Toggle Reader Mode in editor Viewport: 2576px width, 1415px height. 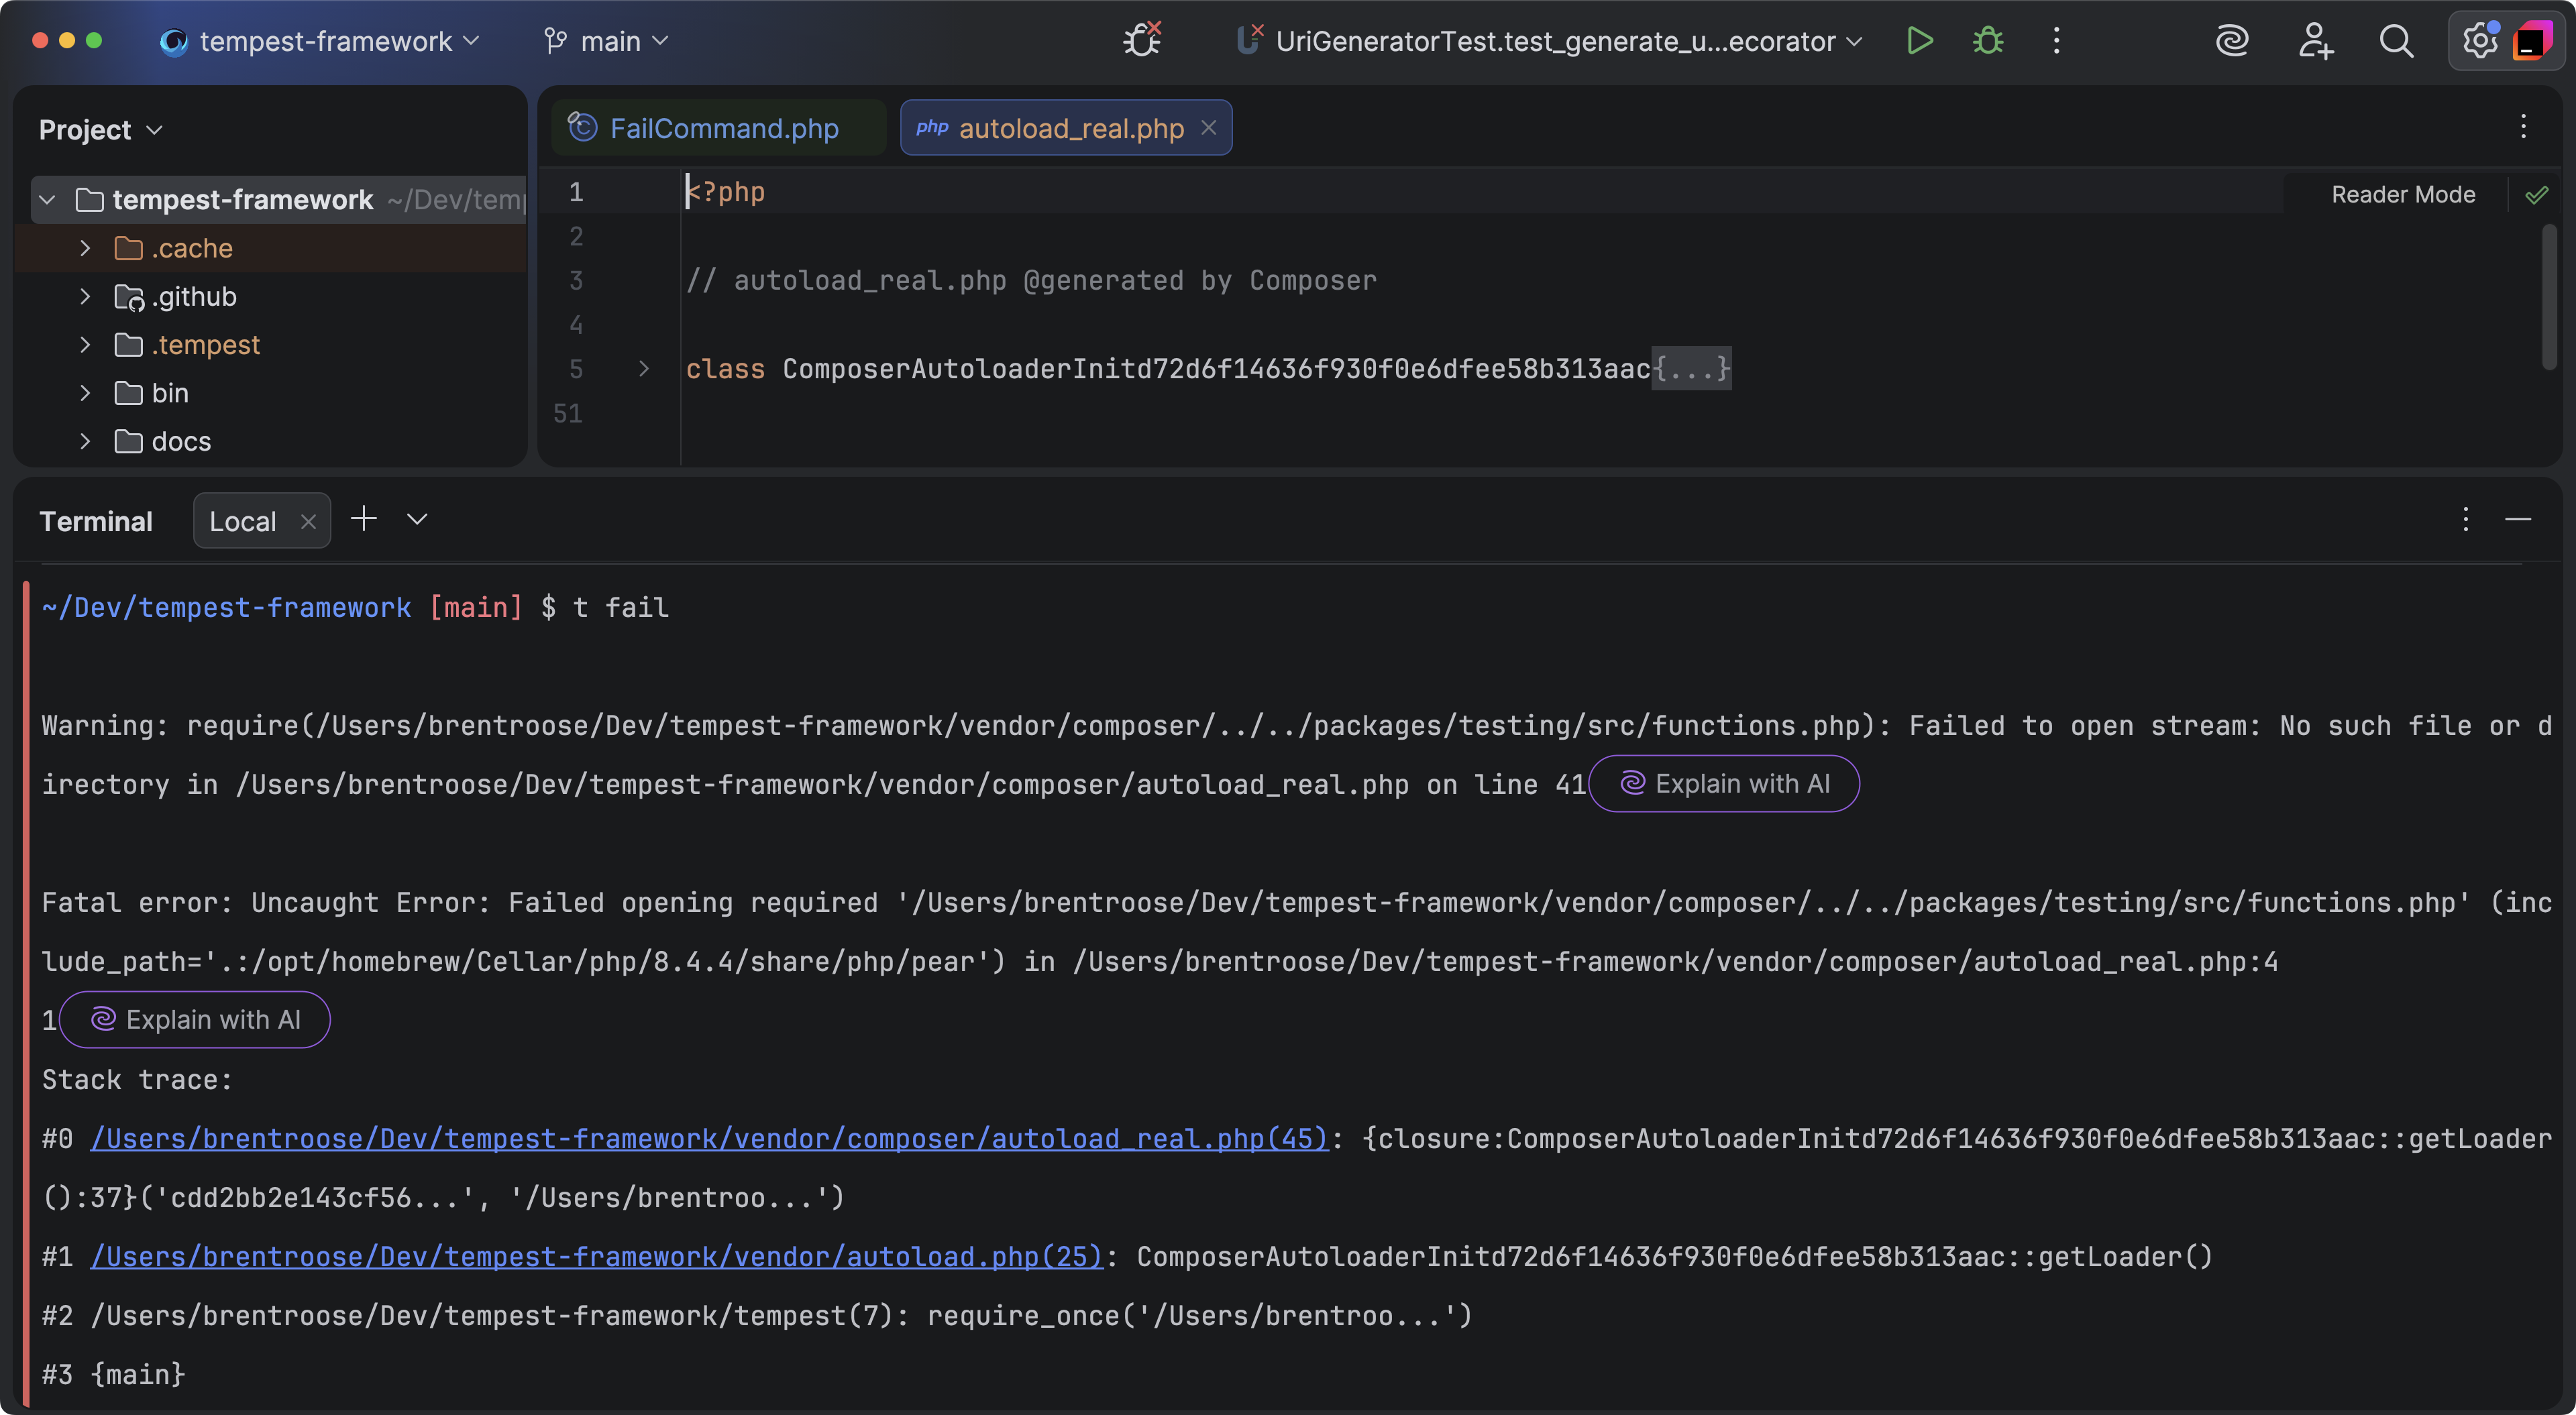2402,195
